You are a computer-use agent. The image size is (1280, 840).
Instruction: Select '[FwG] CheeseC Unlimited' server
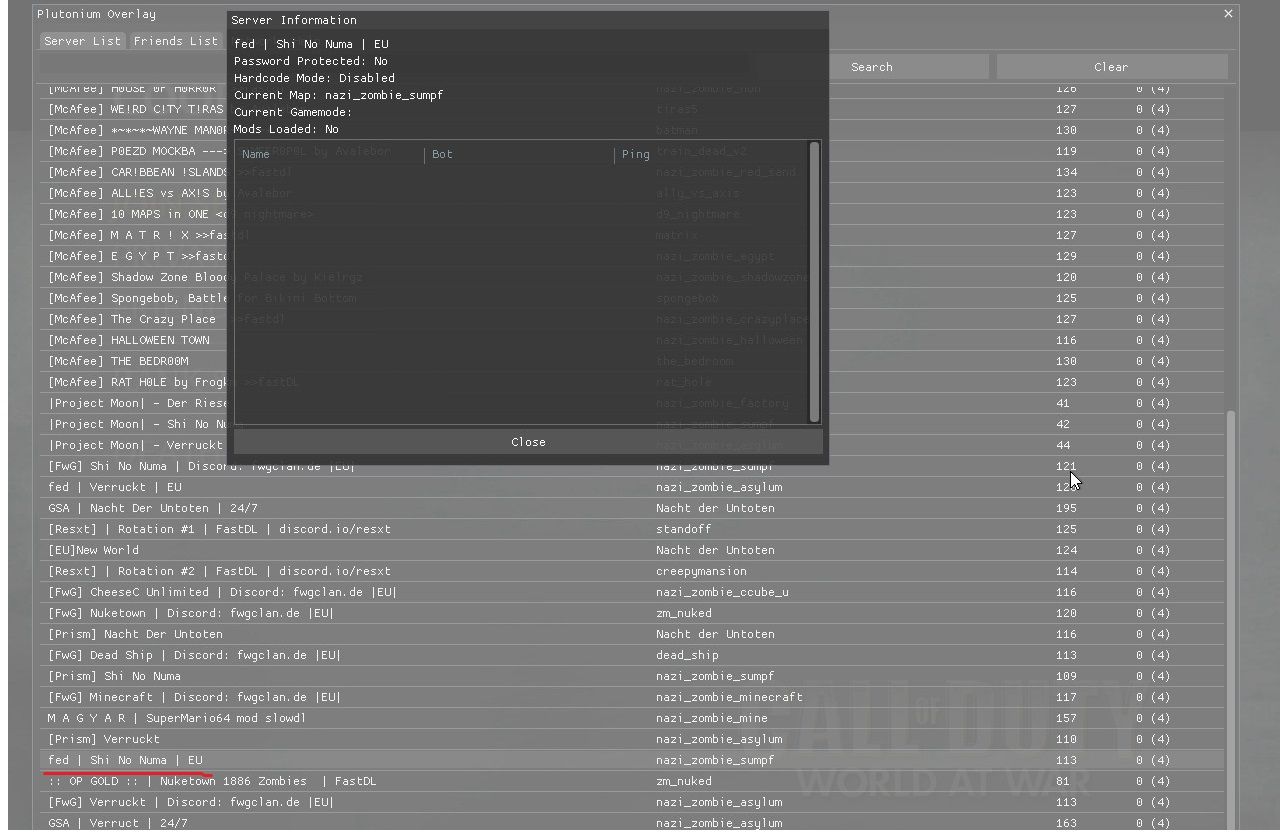pyautogui.click(x=632, y=592)
